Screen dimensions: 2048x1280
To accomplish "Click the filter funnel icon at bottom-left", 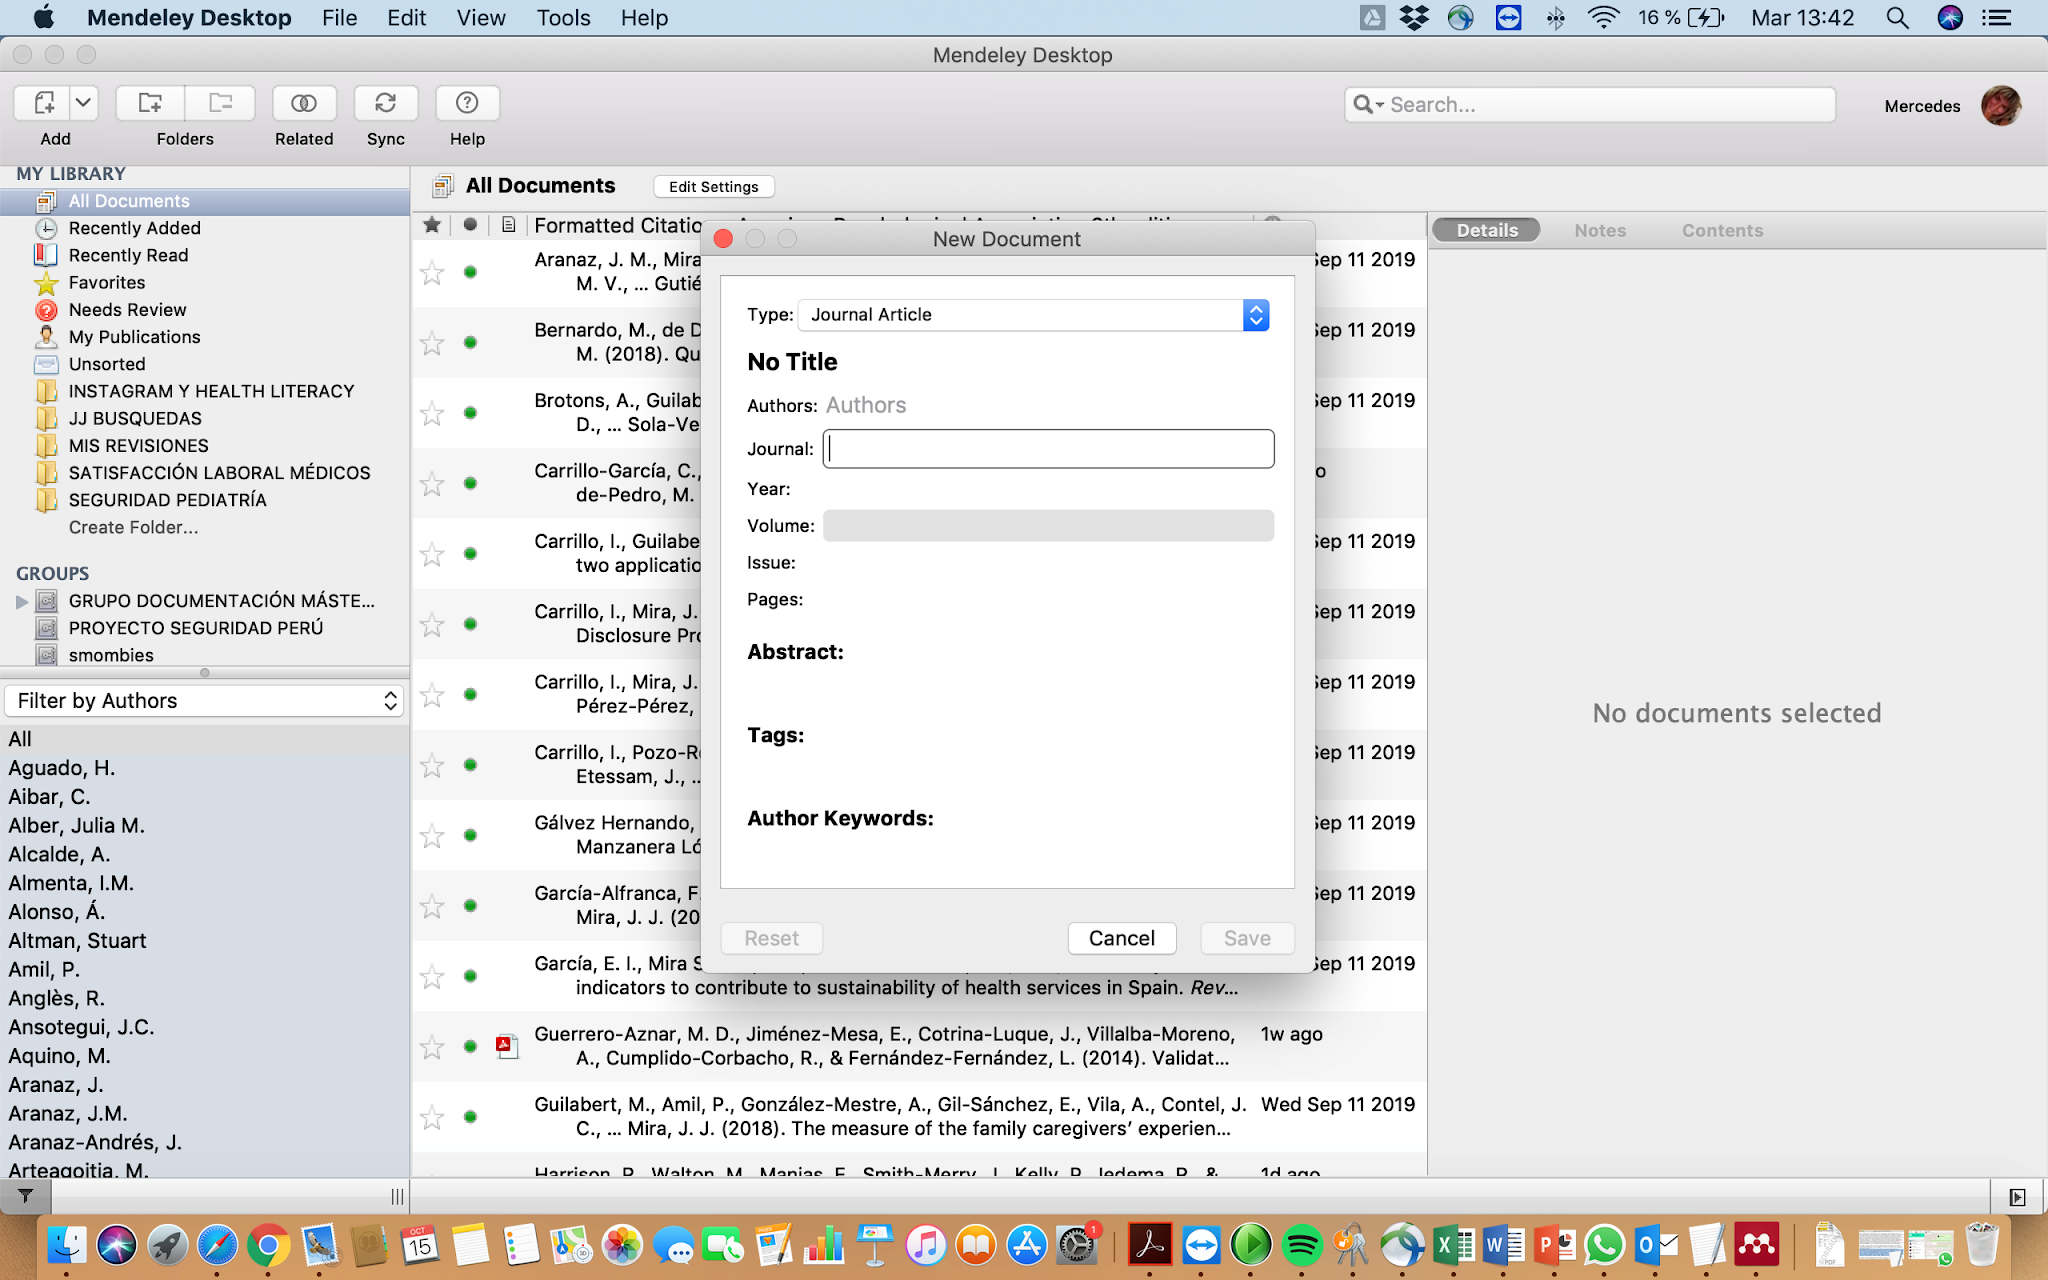I will [25, 1196].
